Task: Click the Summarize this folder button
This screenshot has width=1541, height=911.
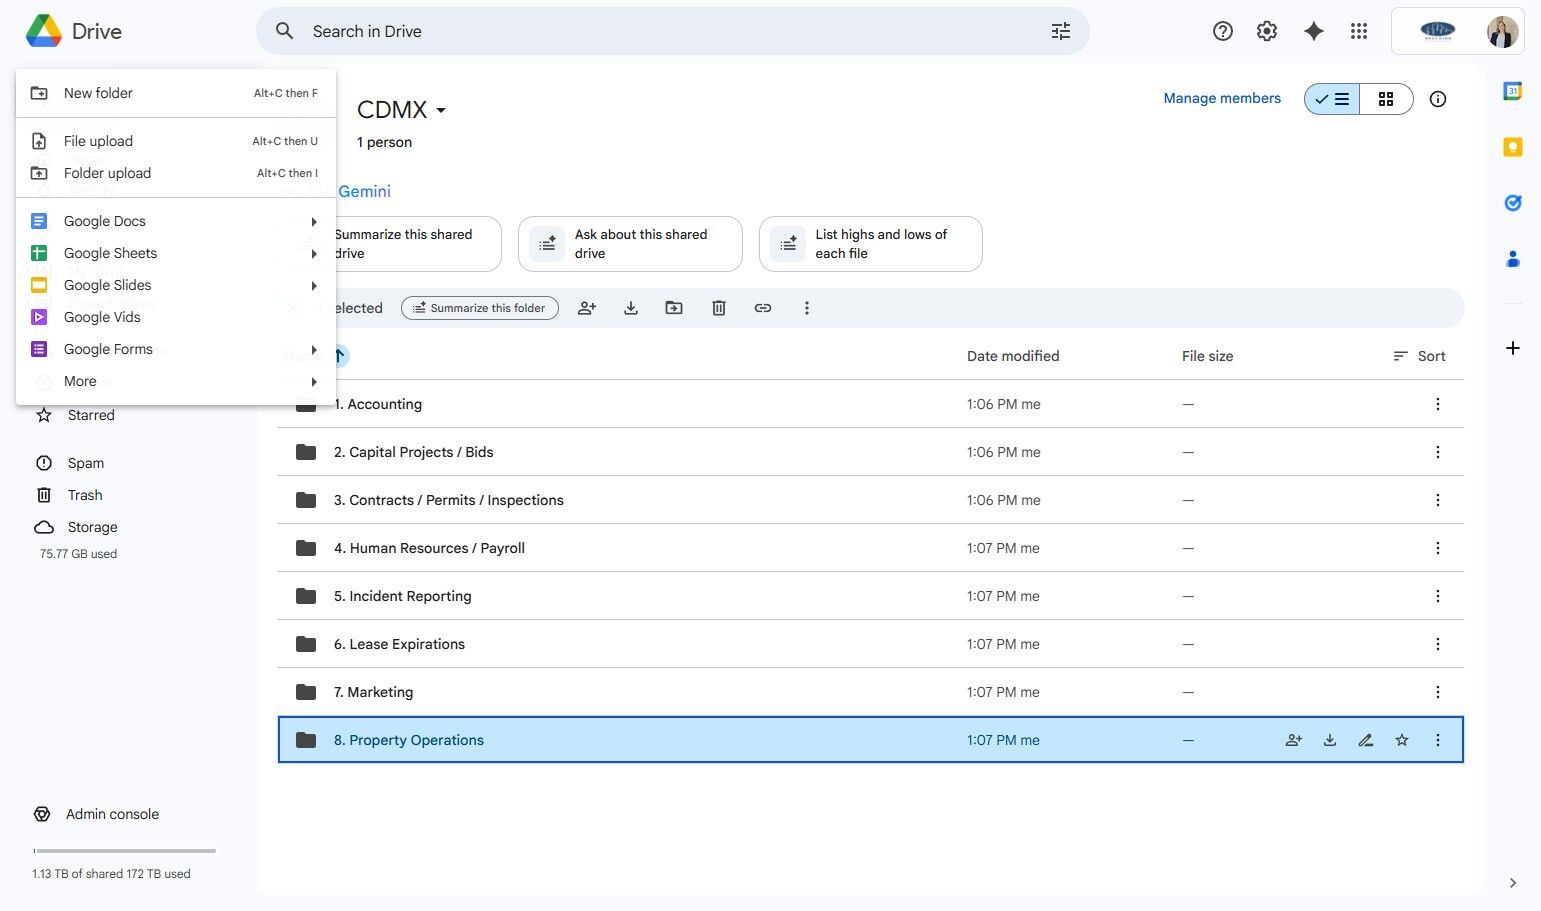Action: coord(480,308)
